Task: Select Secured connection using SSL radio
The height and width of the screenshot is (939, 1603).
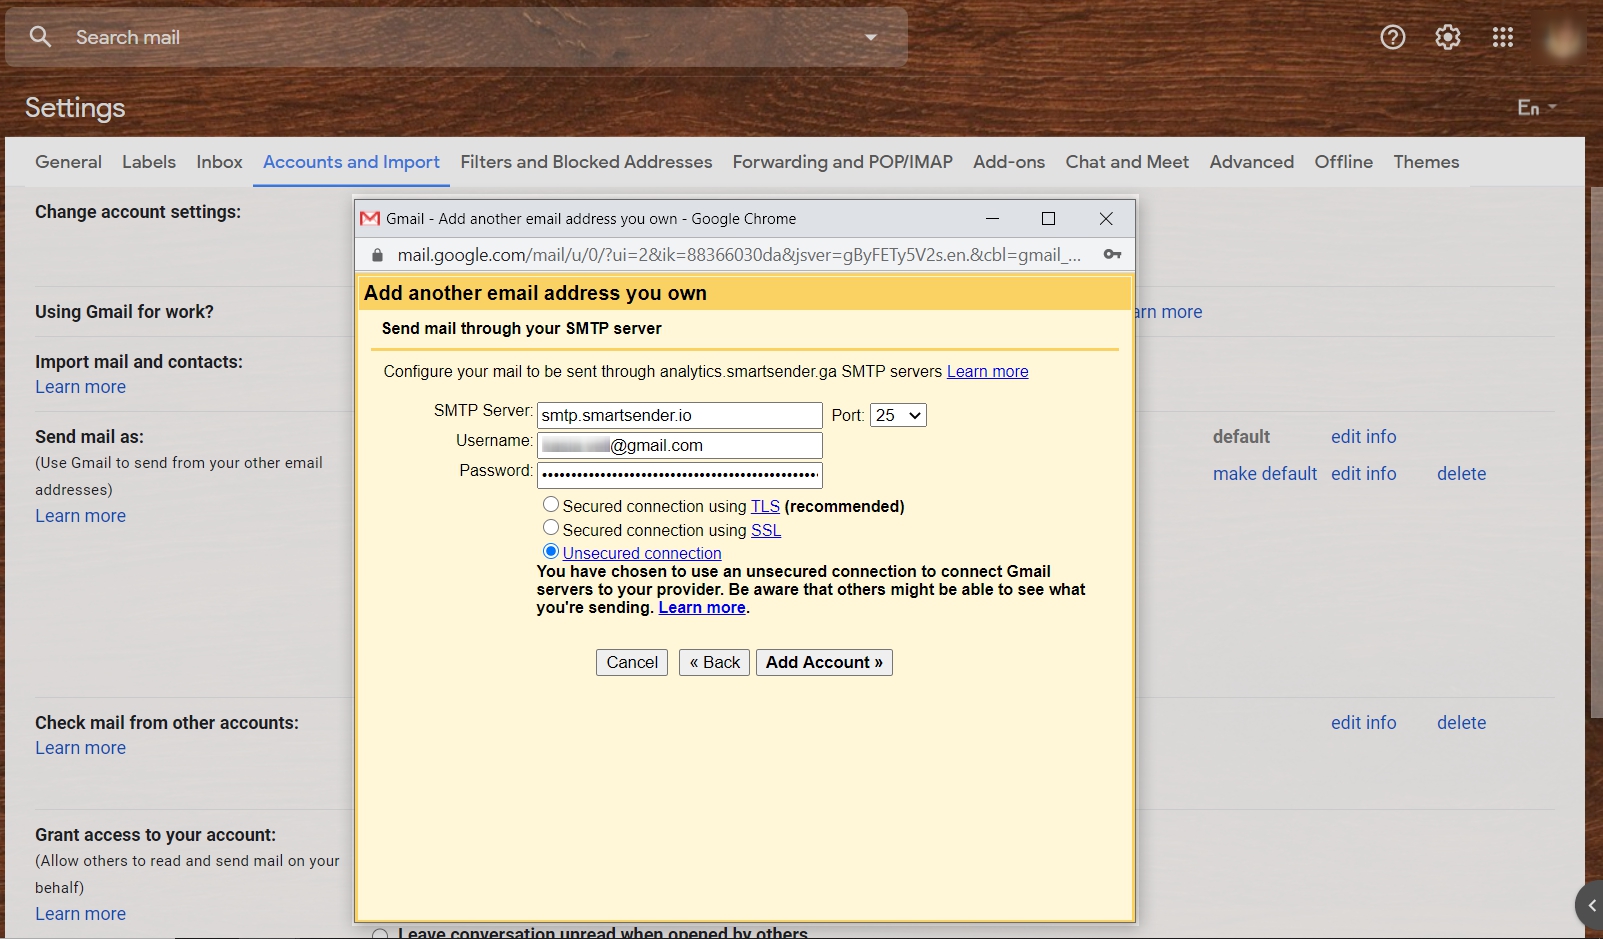Action: click(x=551, y=528)
